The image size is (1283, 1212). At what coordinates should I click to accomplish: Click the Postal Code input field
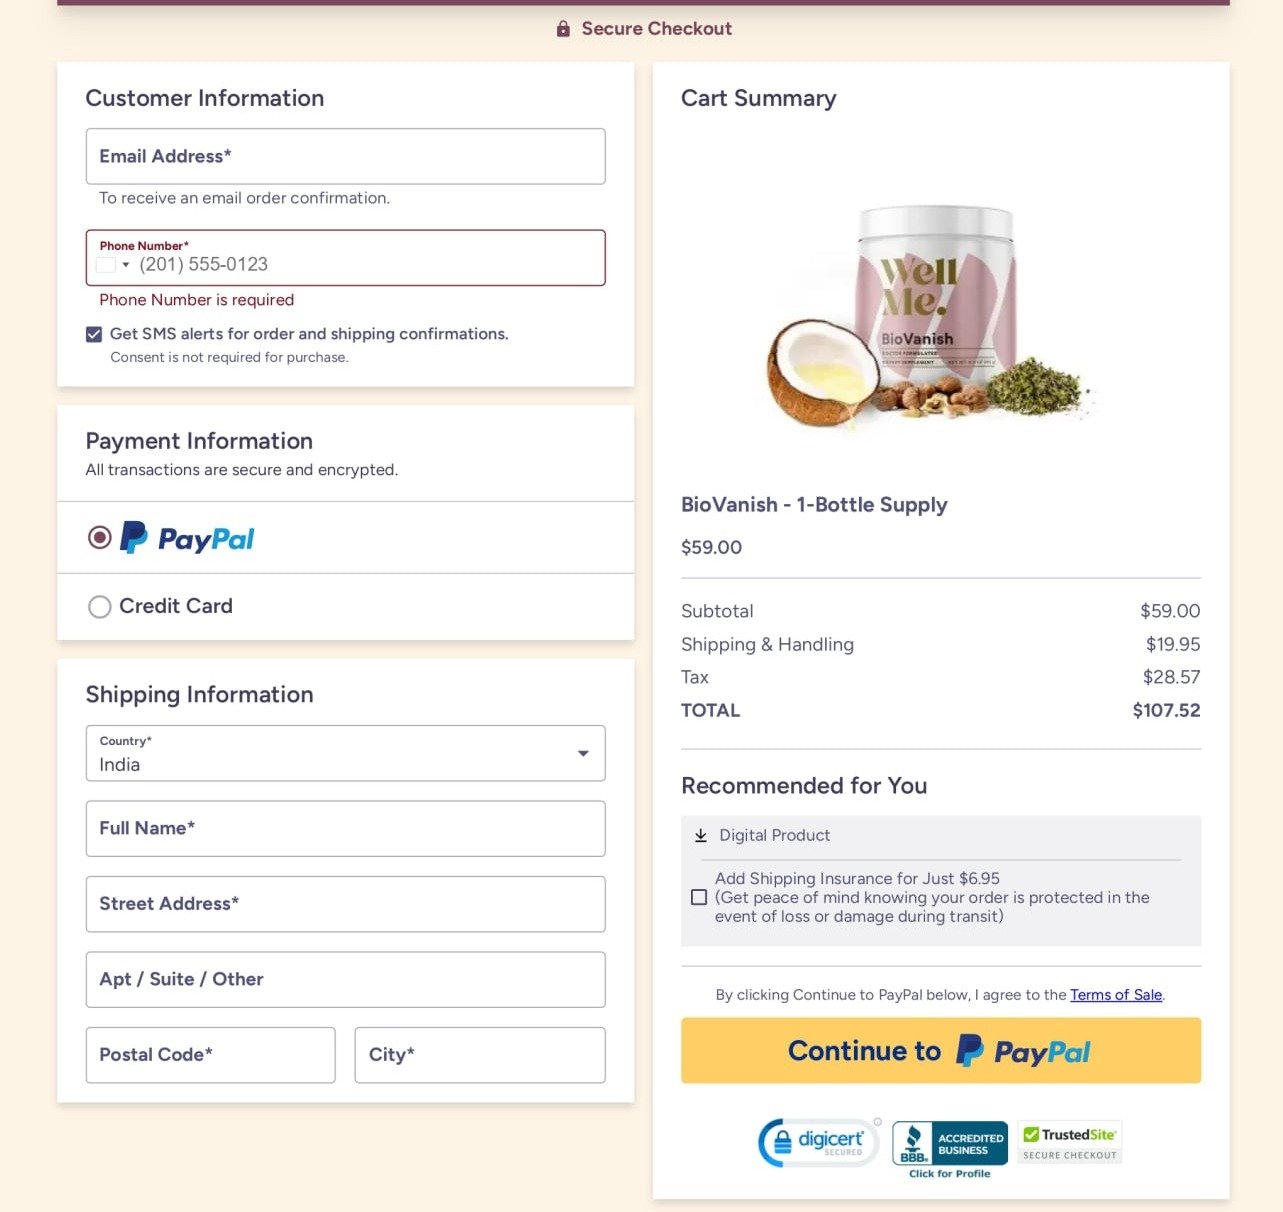click(x=210, y=1055)
